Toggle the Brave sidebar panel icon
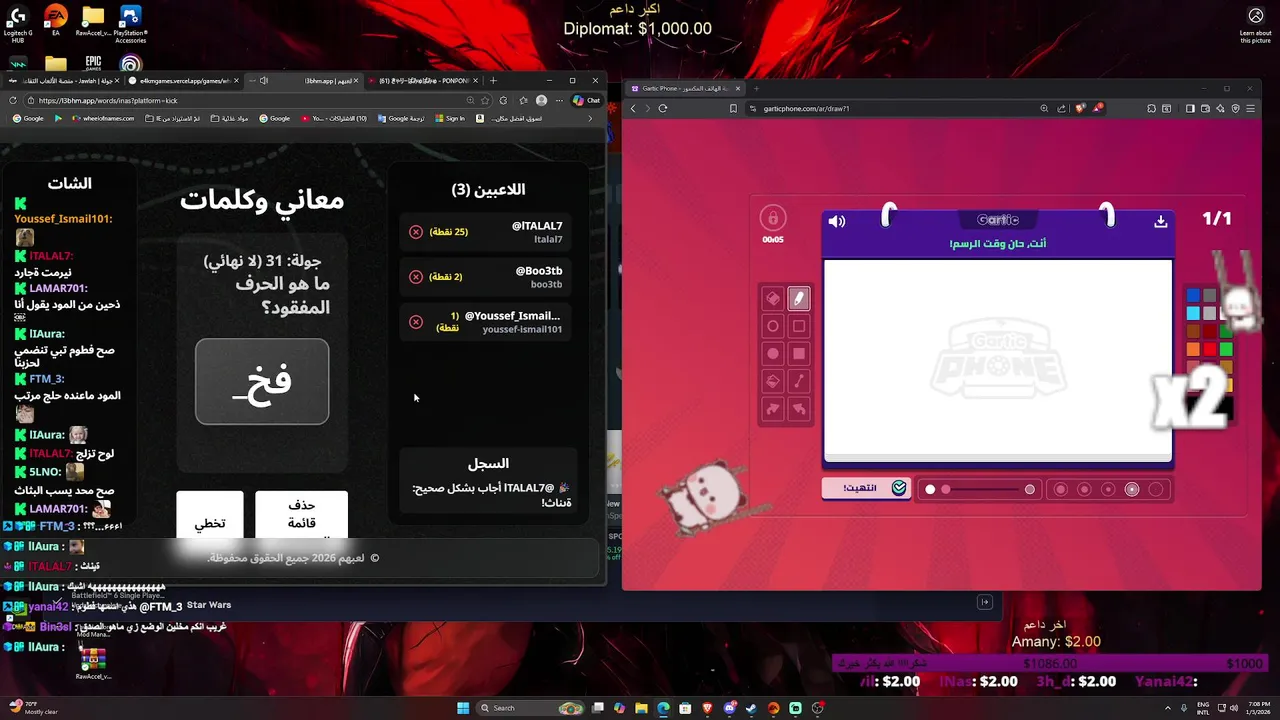This screenshot has height=720, width=1280. (x=1192, y=108)
